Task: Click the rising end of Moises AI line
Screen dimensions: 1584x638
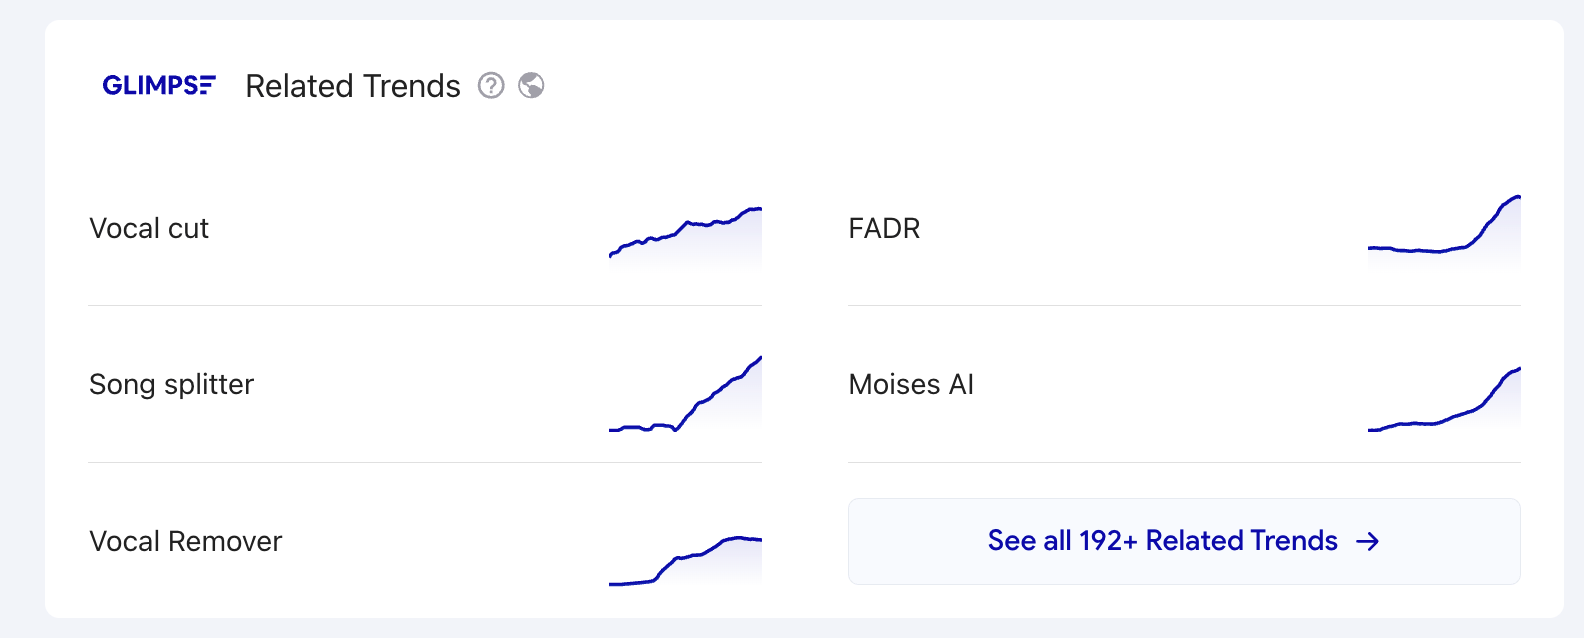Action: tap(1508, 376)
